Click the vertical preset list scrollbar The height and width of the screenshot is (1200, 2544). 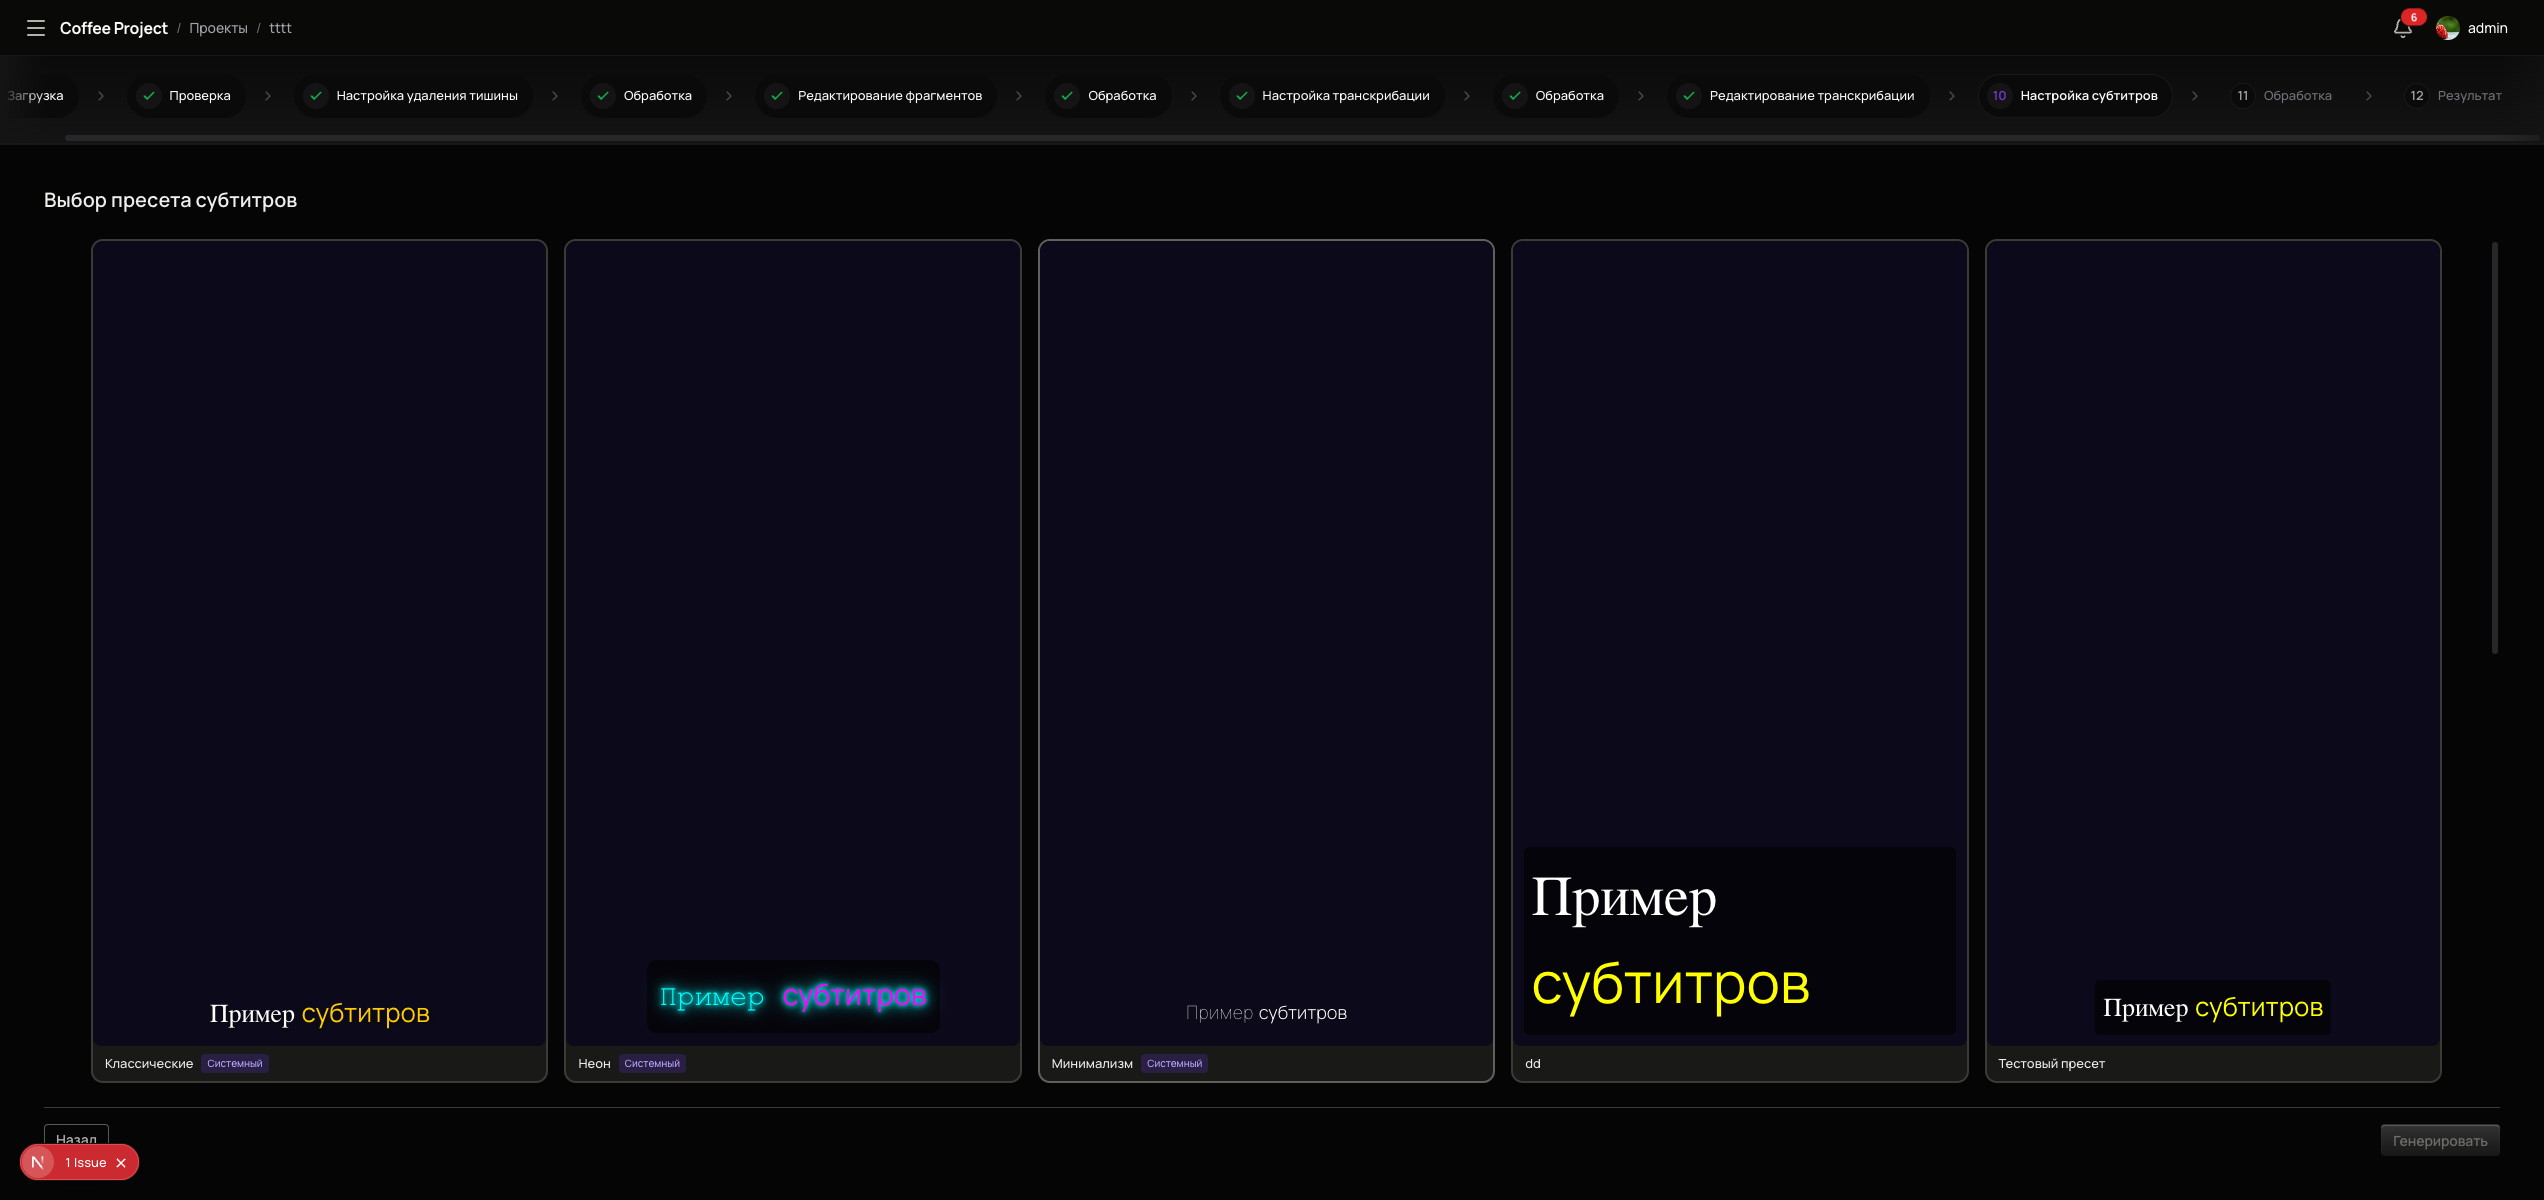point(2494,450)
